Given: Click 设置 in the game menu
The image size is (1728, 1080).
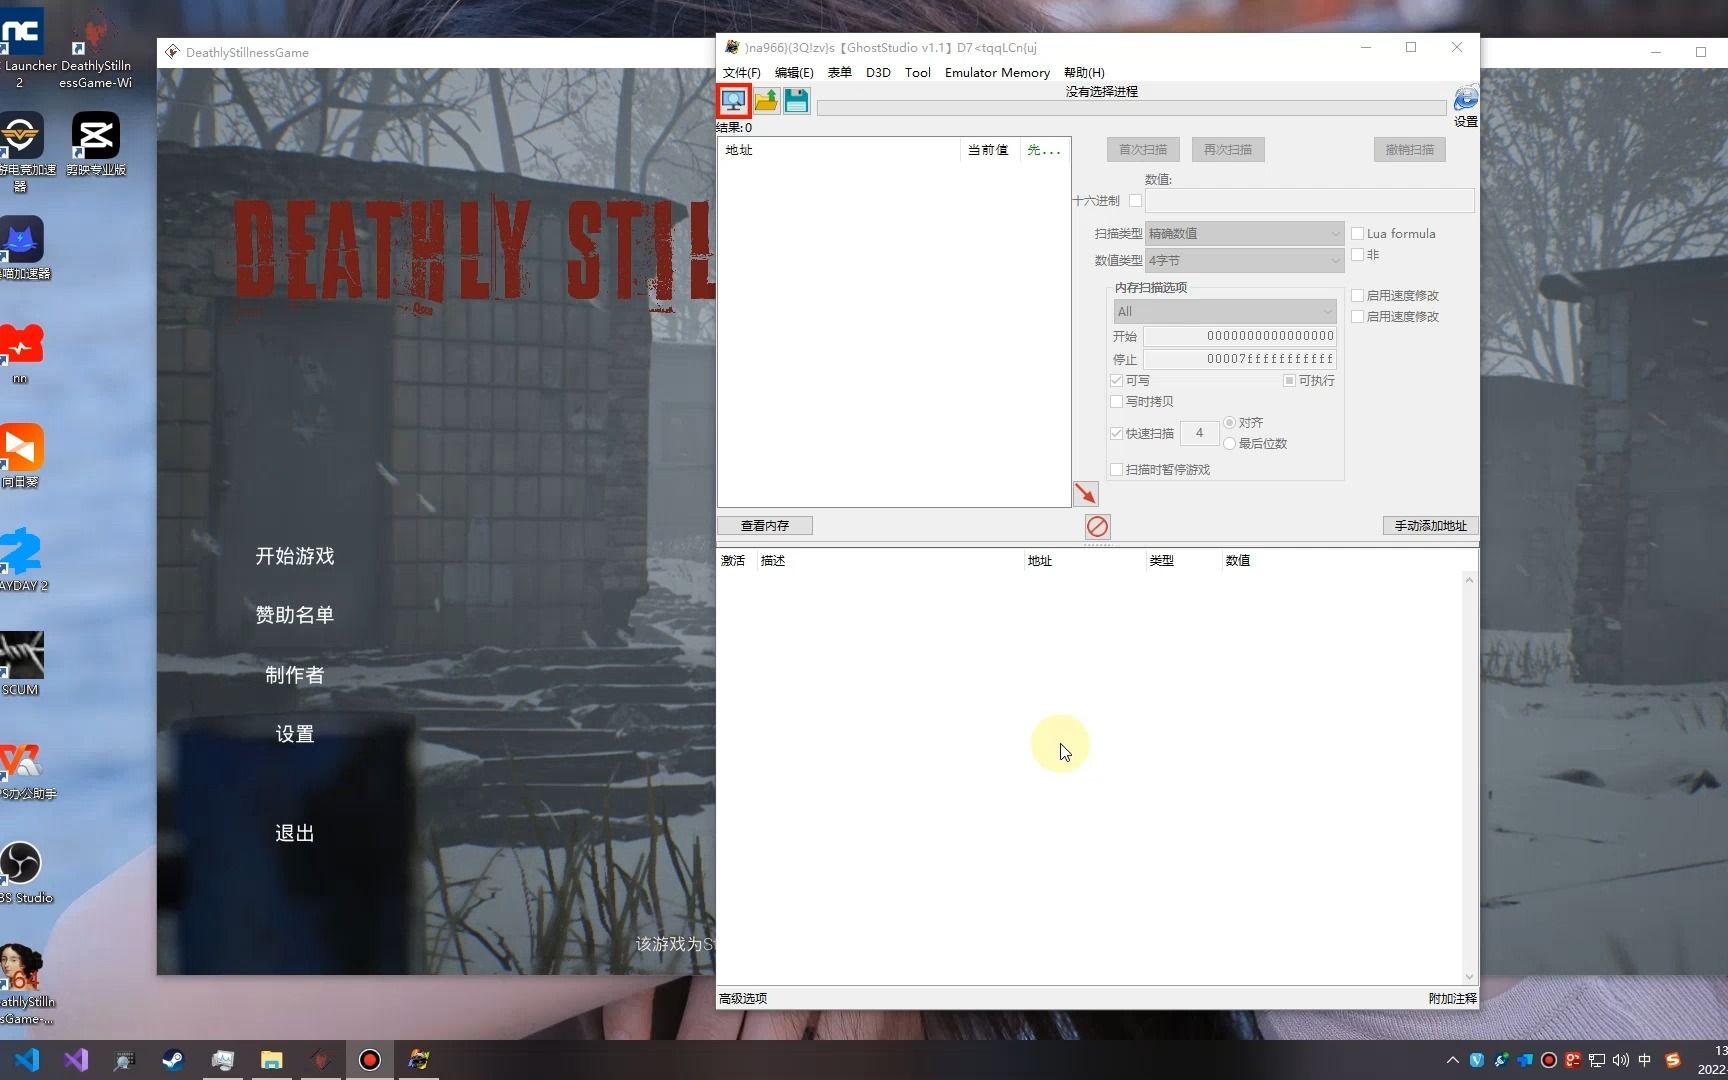Looking at the screenshot, I should (x=295, y=734).
